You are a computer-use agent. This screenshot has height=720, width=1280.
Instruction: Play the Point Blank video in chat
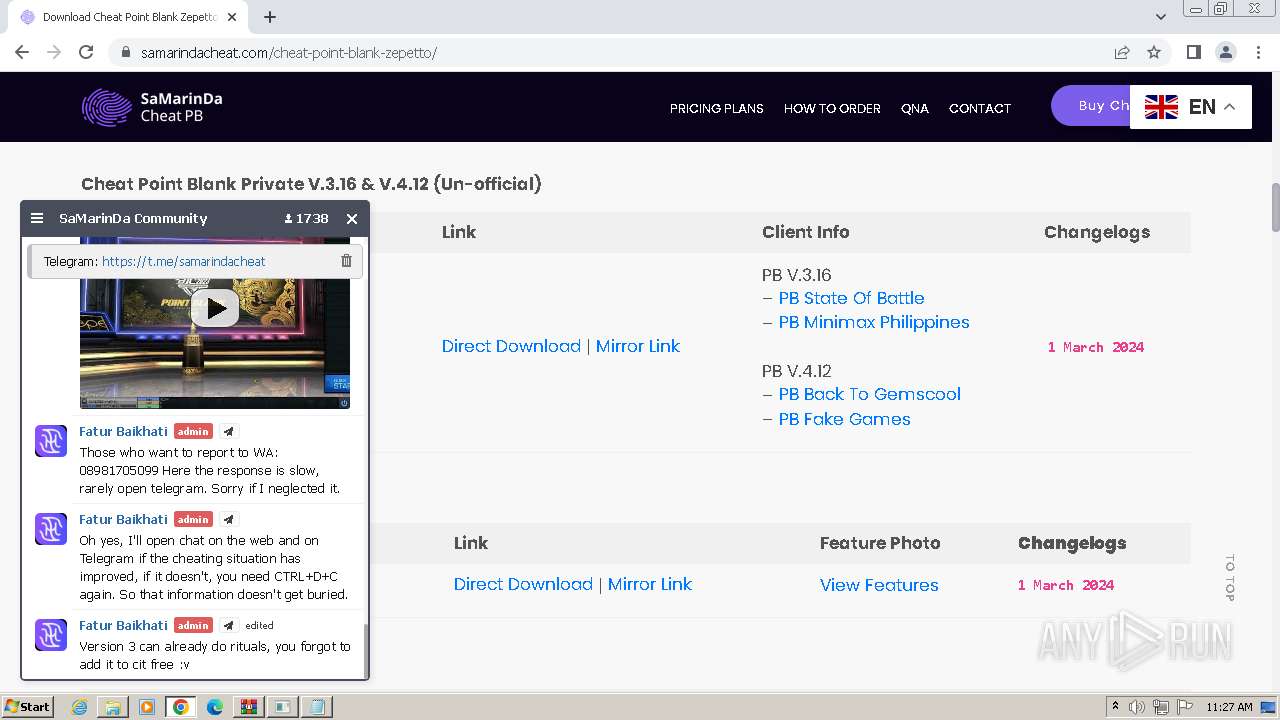(x=215, y=309)
